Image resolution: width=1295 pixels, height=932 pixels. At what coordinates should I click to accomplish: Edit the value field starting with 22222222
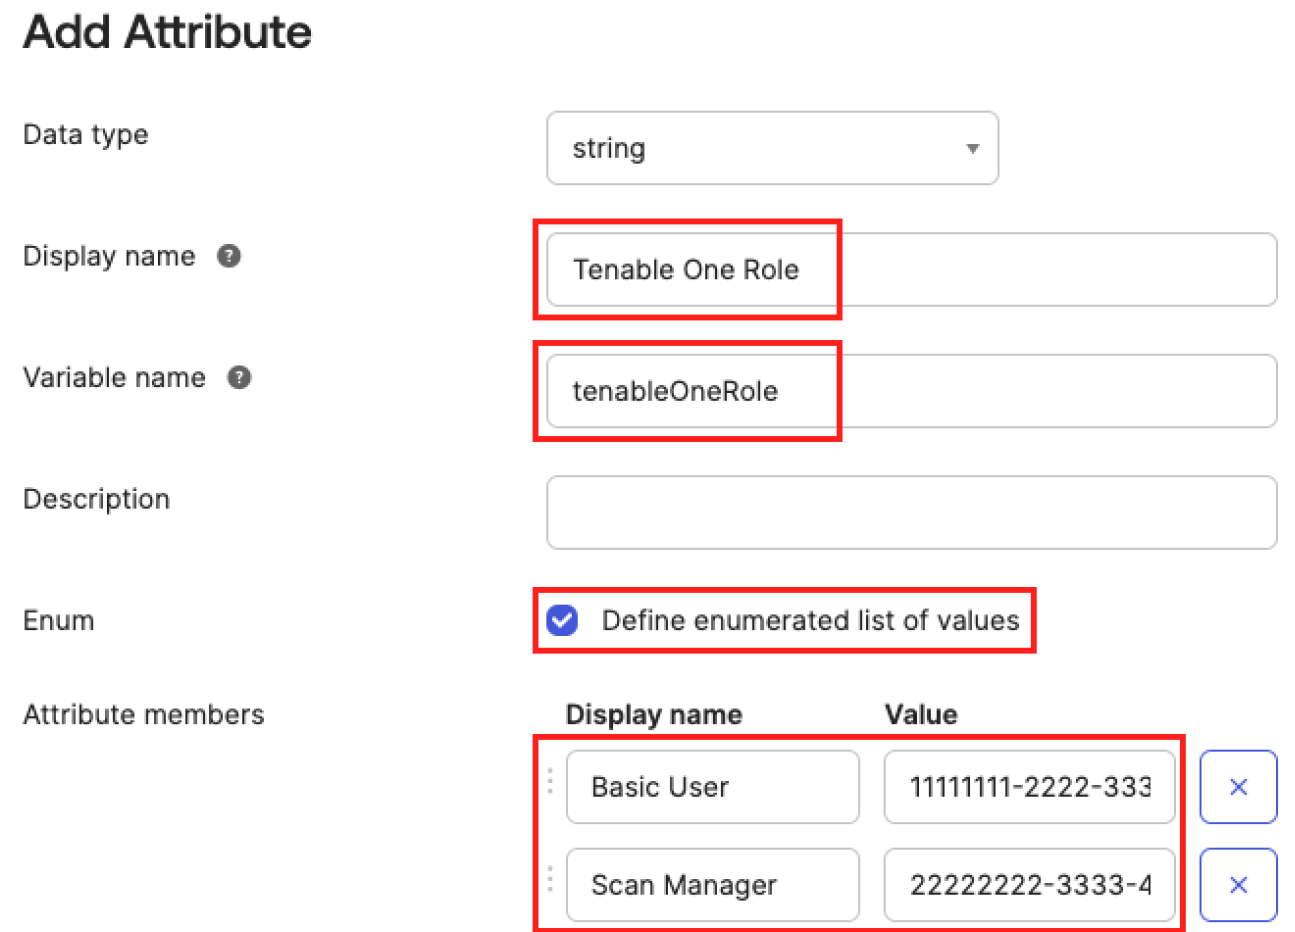[1028, 885]
